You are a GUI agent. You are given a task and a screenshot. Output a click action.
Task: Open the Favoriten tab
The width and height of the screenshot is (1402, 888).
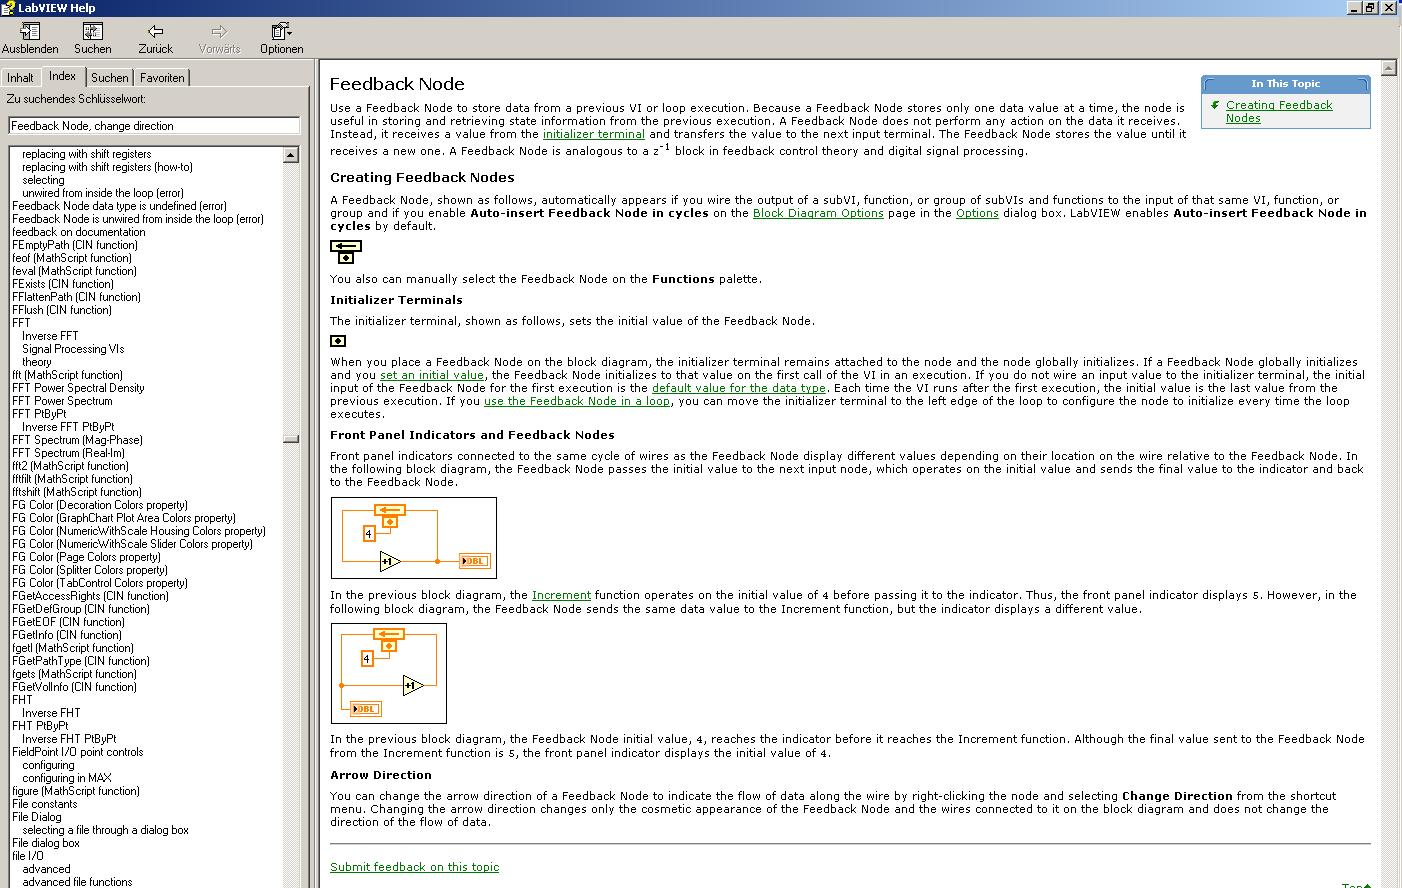point(162,78)
